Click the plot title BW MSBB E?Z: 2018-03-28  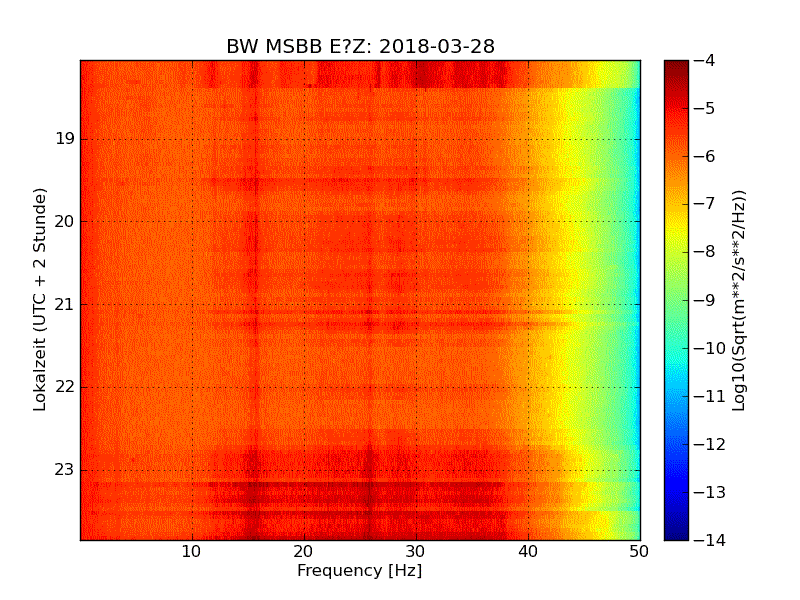360,47
